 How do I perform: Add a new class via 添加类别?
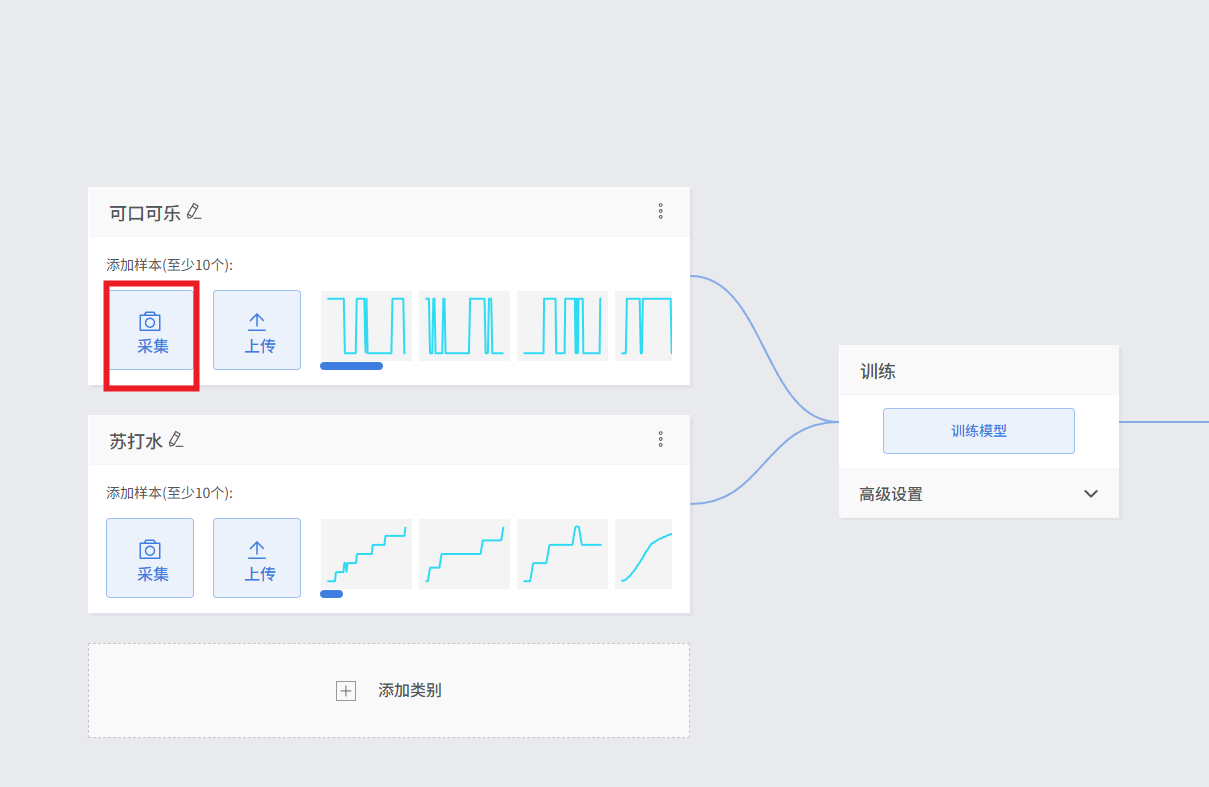point(389,691)
